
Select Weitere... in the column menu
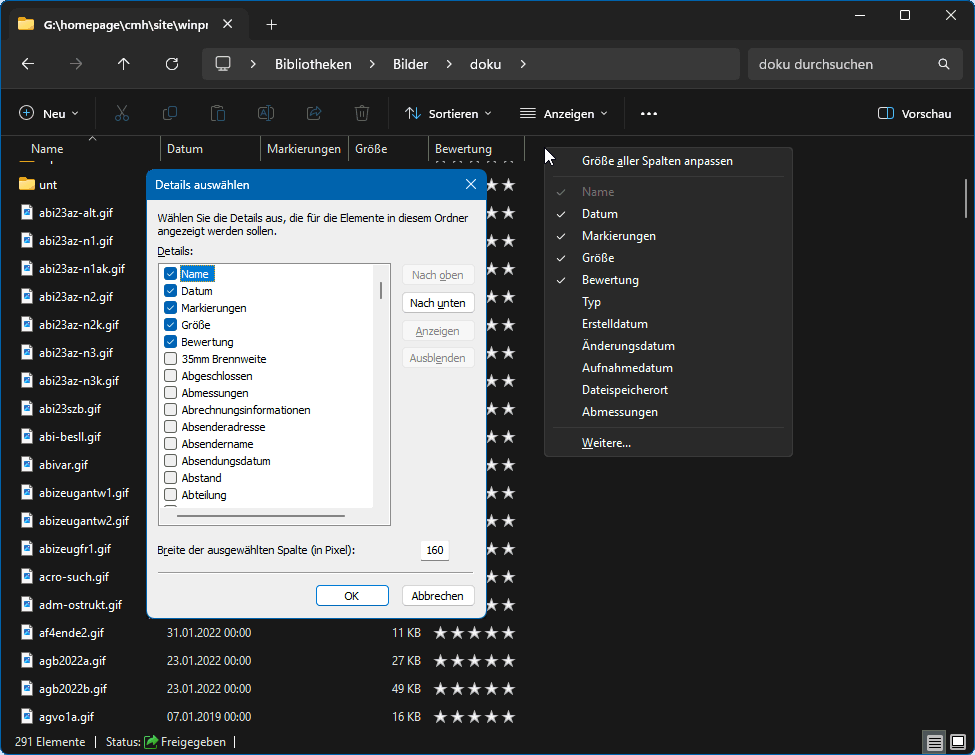click(606, 443)
